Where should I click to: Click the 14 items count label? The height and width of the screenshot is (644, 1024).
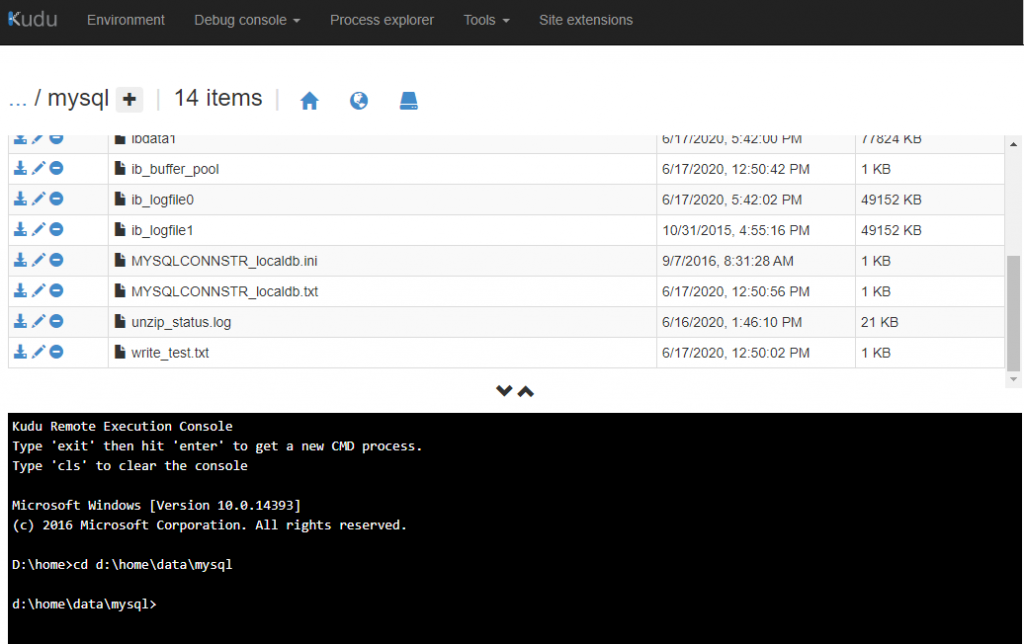[218, 98]
